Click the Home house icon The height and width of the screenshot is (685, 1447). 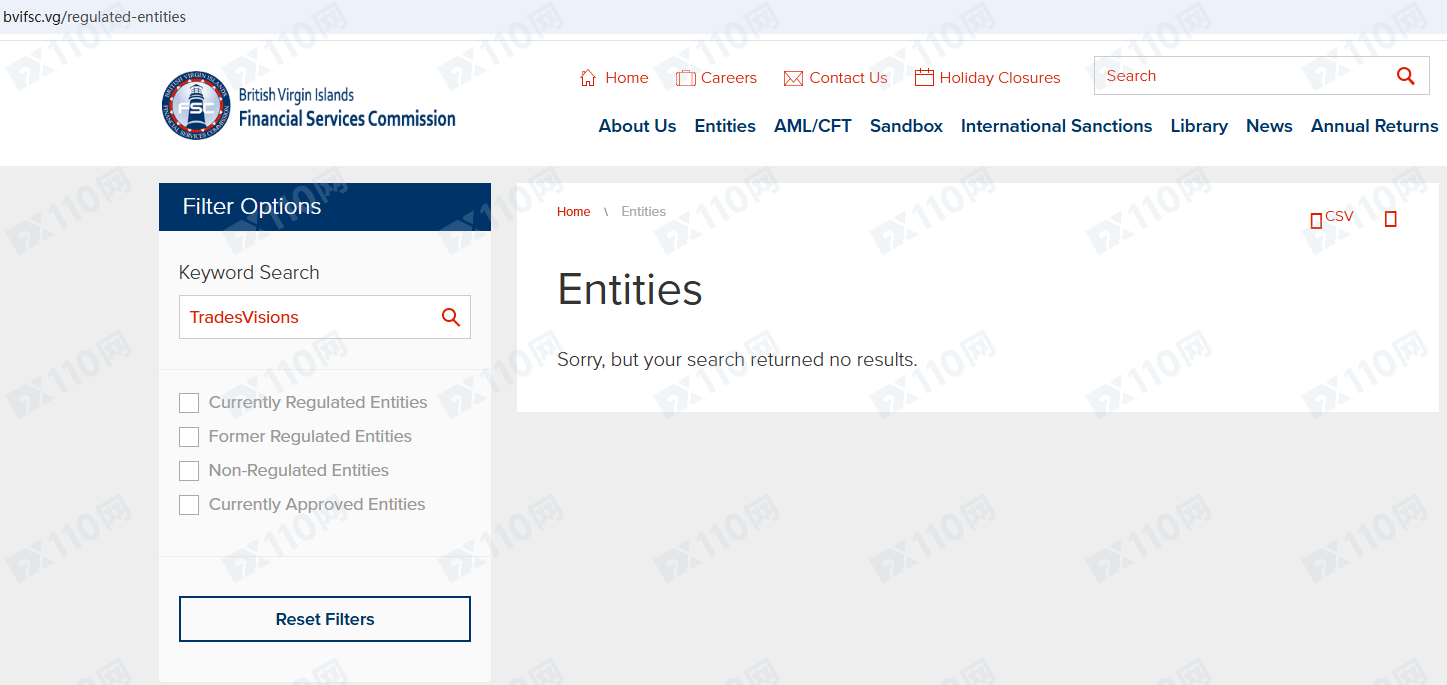[x=588, y=78]
